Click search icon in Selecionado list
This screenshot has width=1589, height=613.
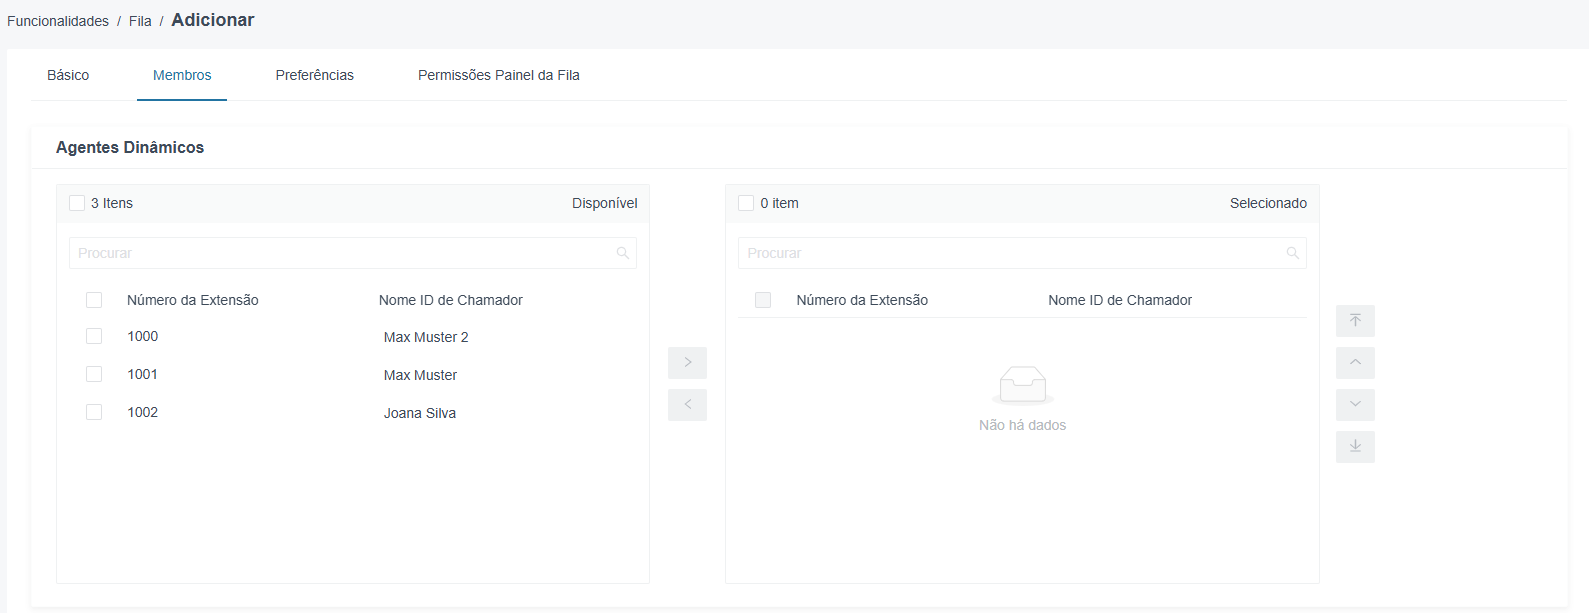click(1293, 253)
